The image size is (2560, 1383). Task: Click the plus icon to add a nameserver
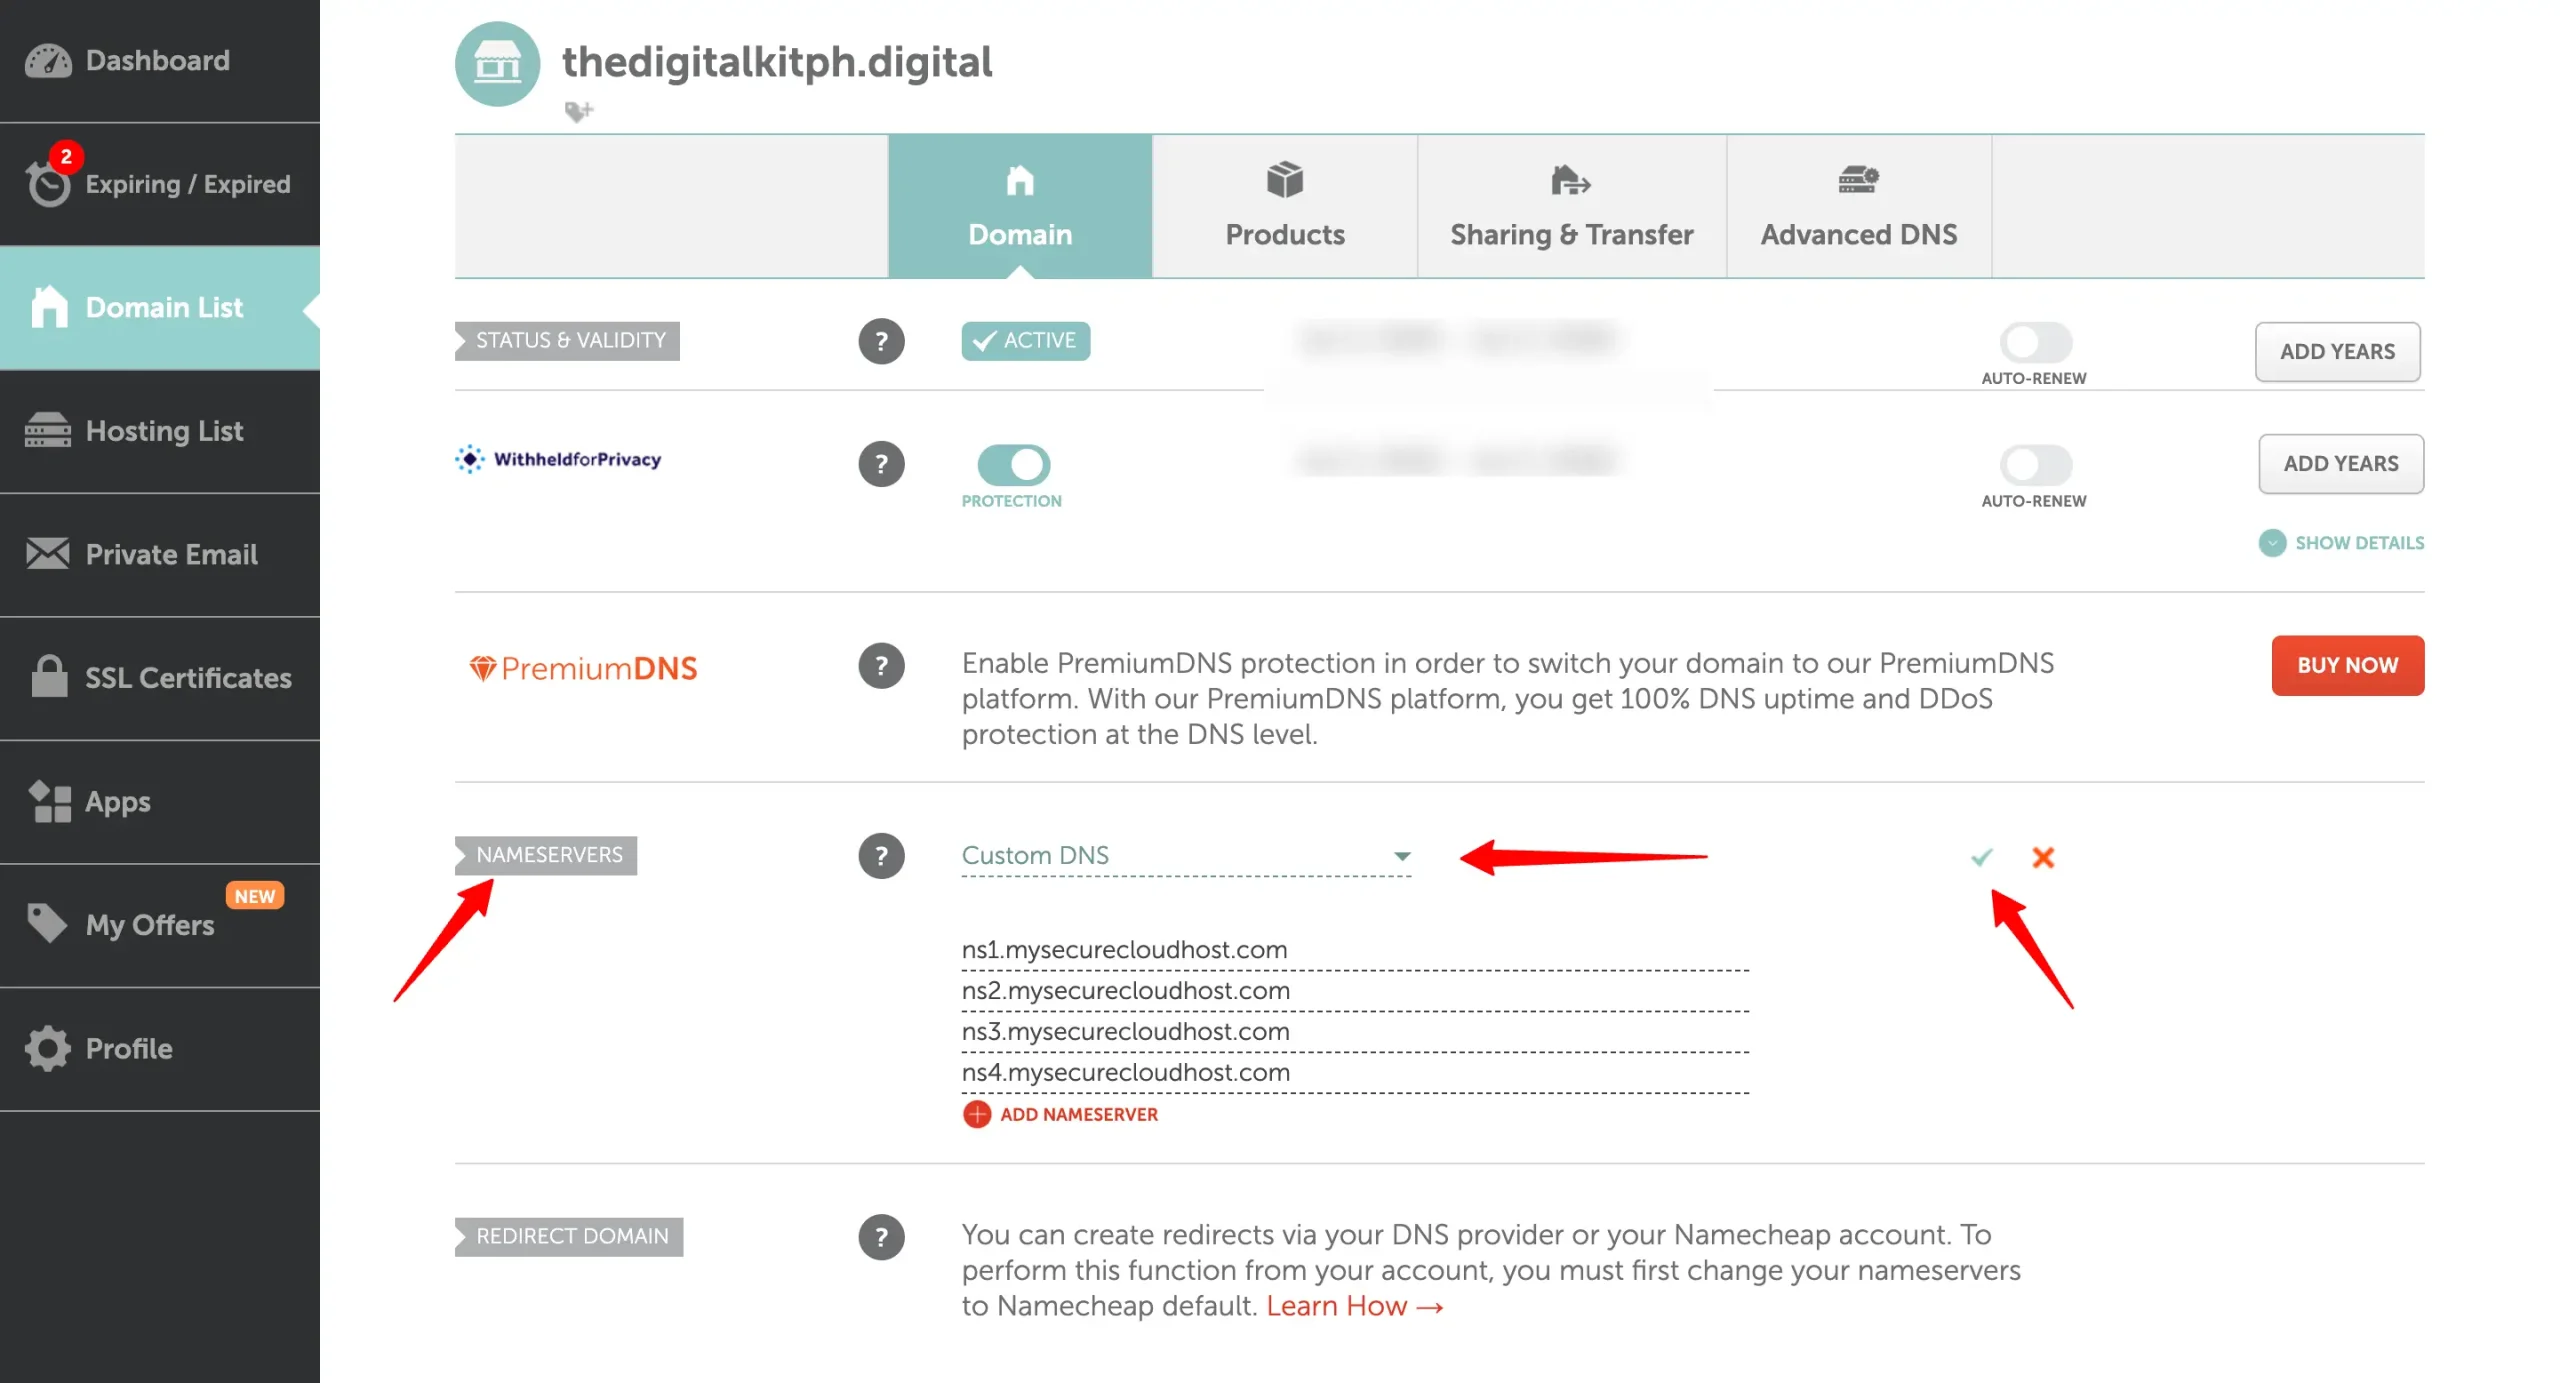tap(977, 1114)
